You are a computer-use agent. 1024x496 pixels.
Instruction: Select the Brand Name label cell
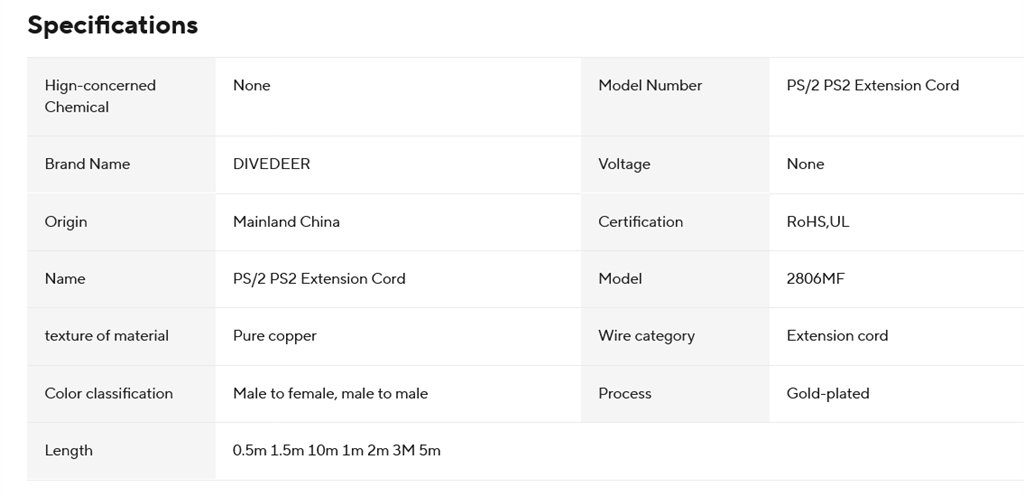point(87,164)
